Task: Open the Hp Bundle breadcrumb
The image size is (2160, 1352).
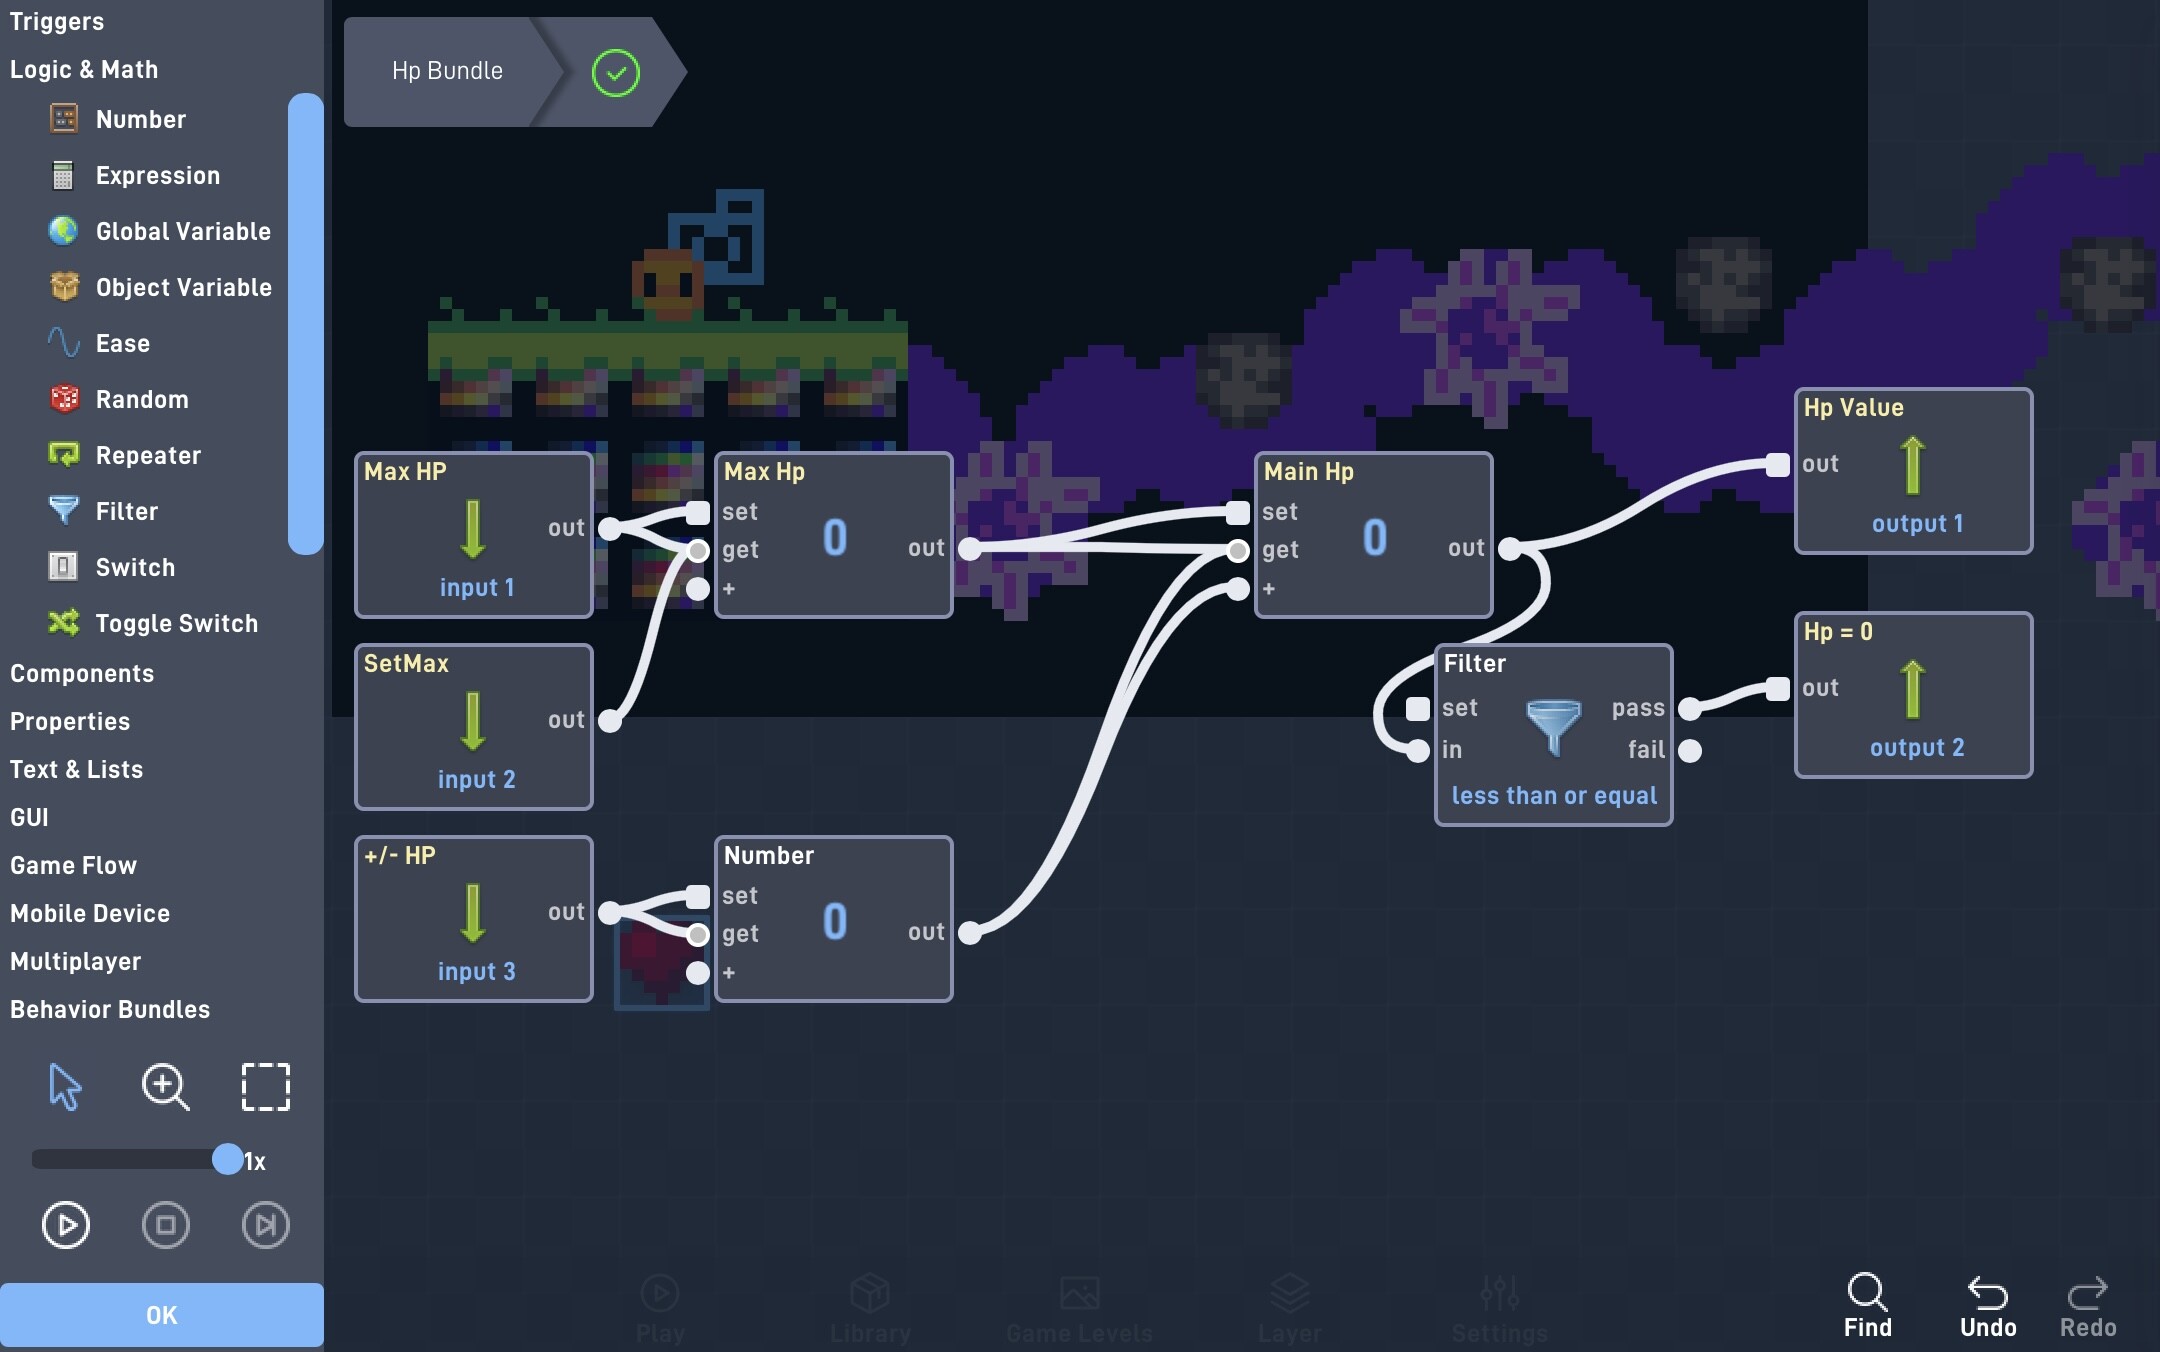Action: (x=447, y=71)
